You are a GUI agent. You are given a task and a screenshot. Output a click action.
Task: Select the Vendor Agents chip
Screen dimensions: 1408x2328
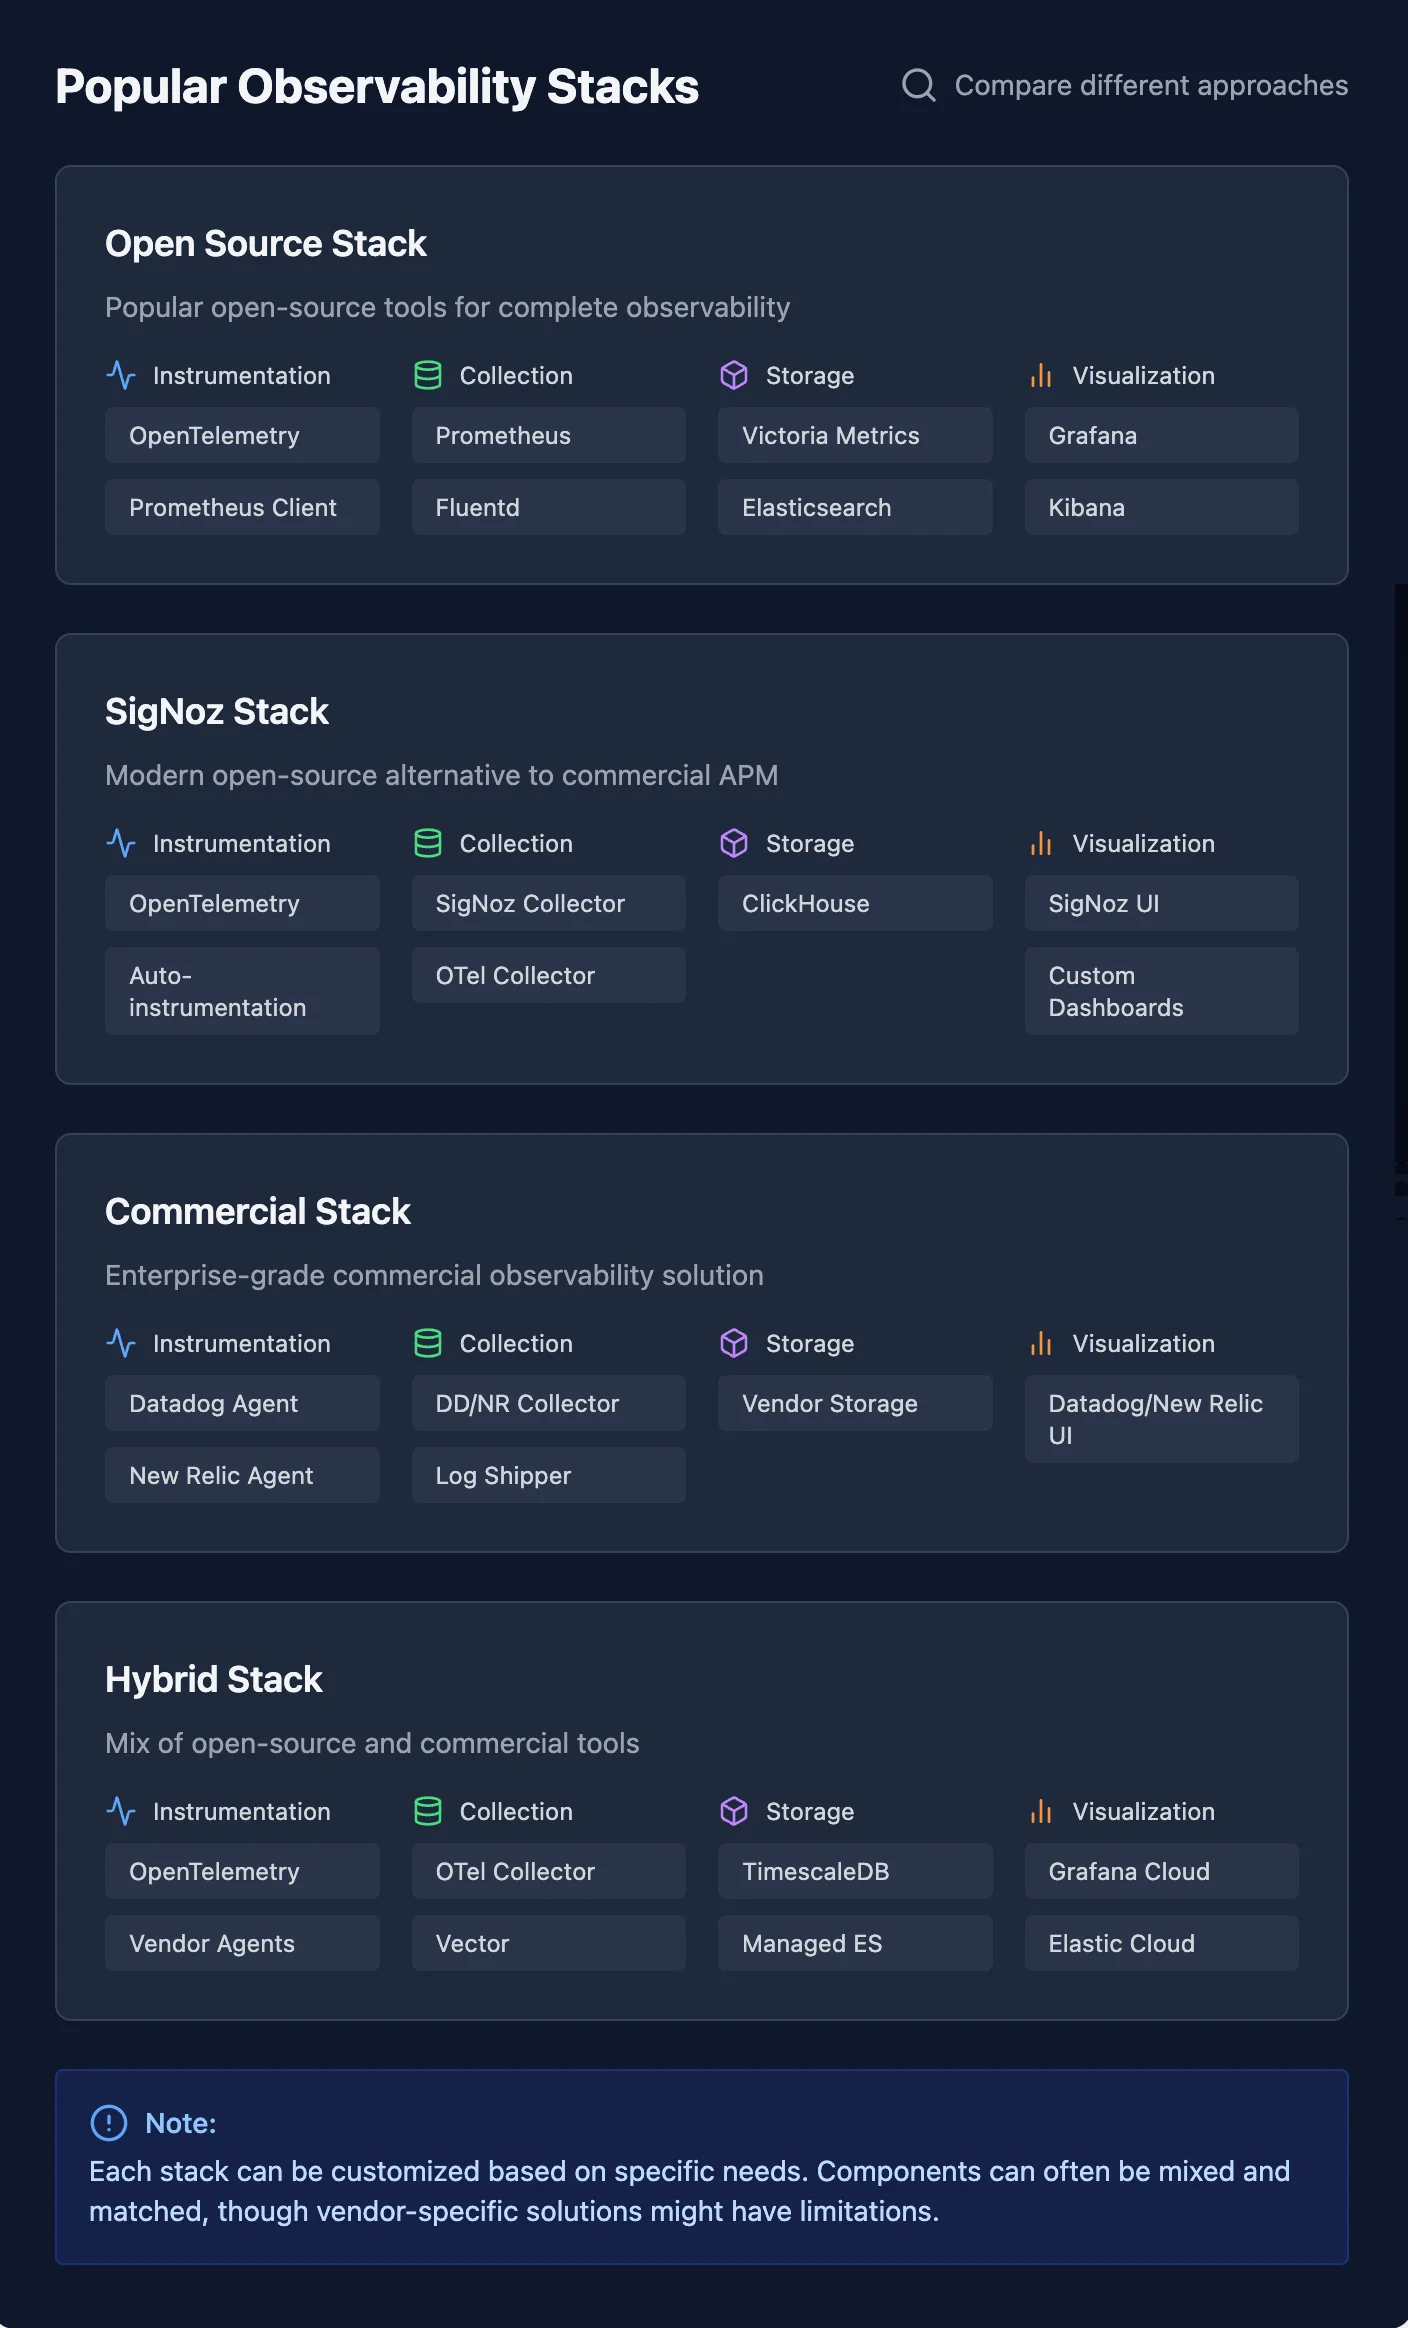pyautogui.click(x=242, y=1943)
